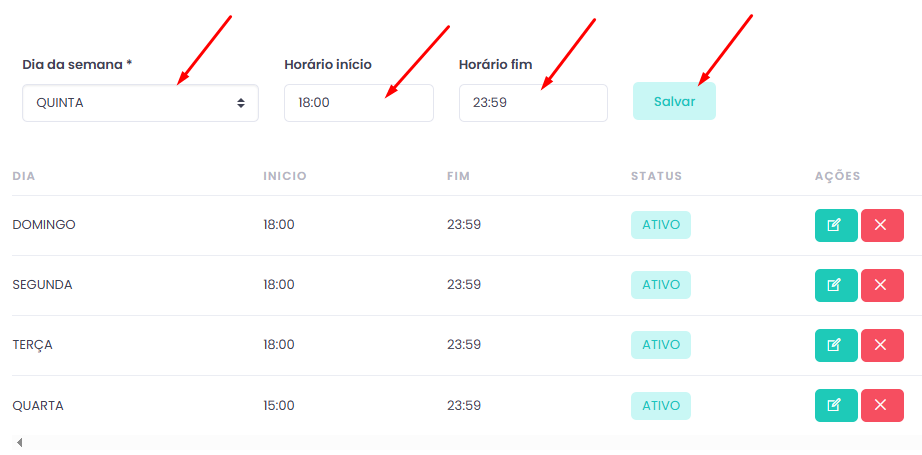The height and width of the screenshot is (455, 922).
Task: Delete the TERÇA schedule row
Action: coord(881,345)
